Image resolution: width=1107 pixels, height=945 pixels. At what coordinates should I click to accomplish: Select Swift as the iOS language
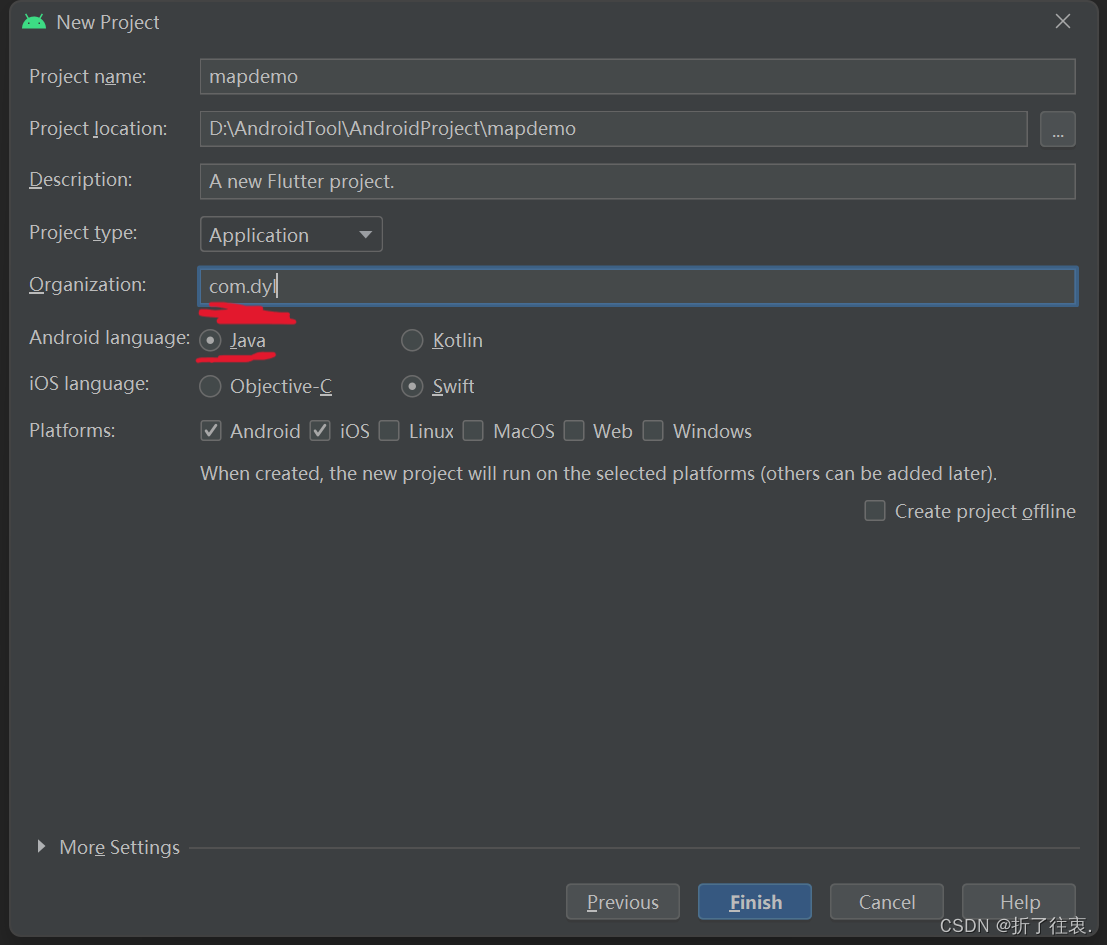[x=412, y=387]
